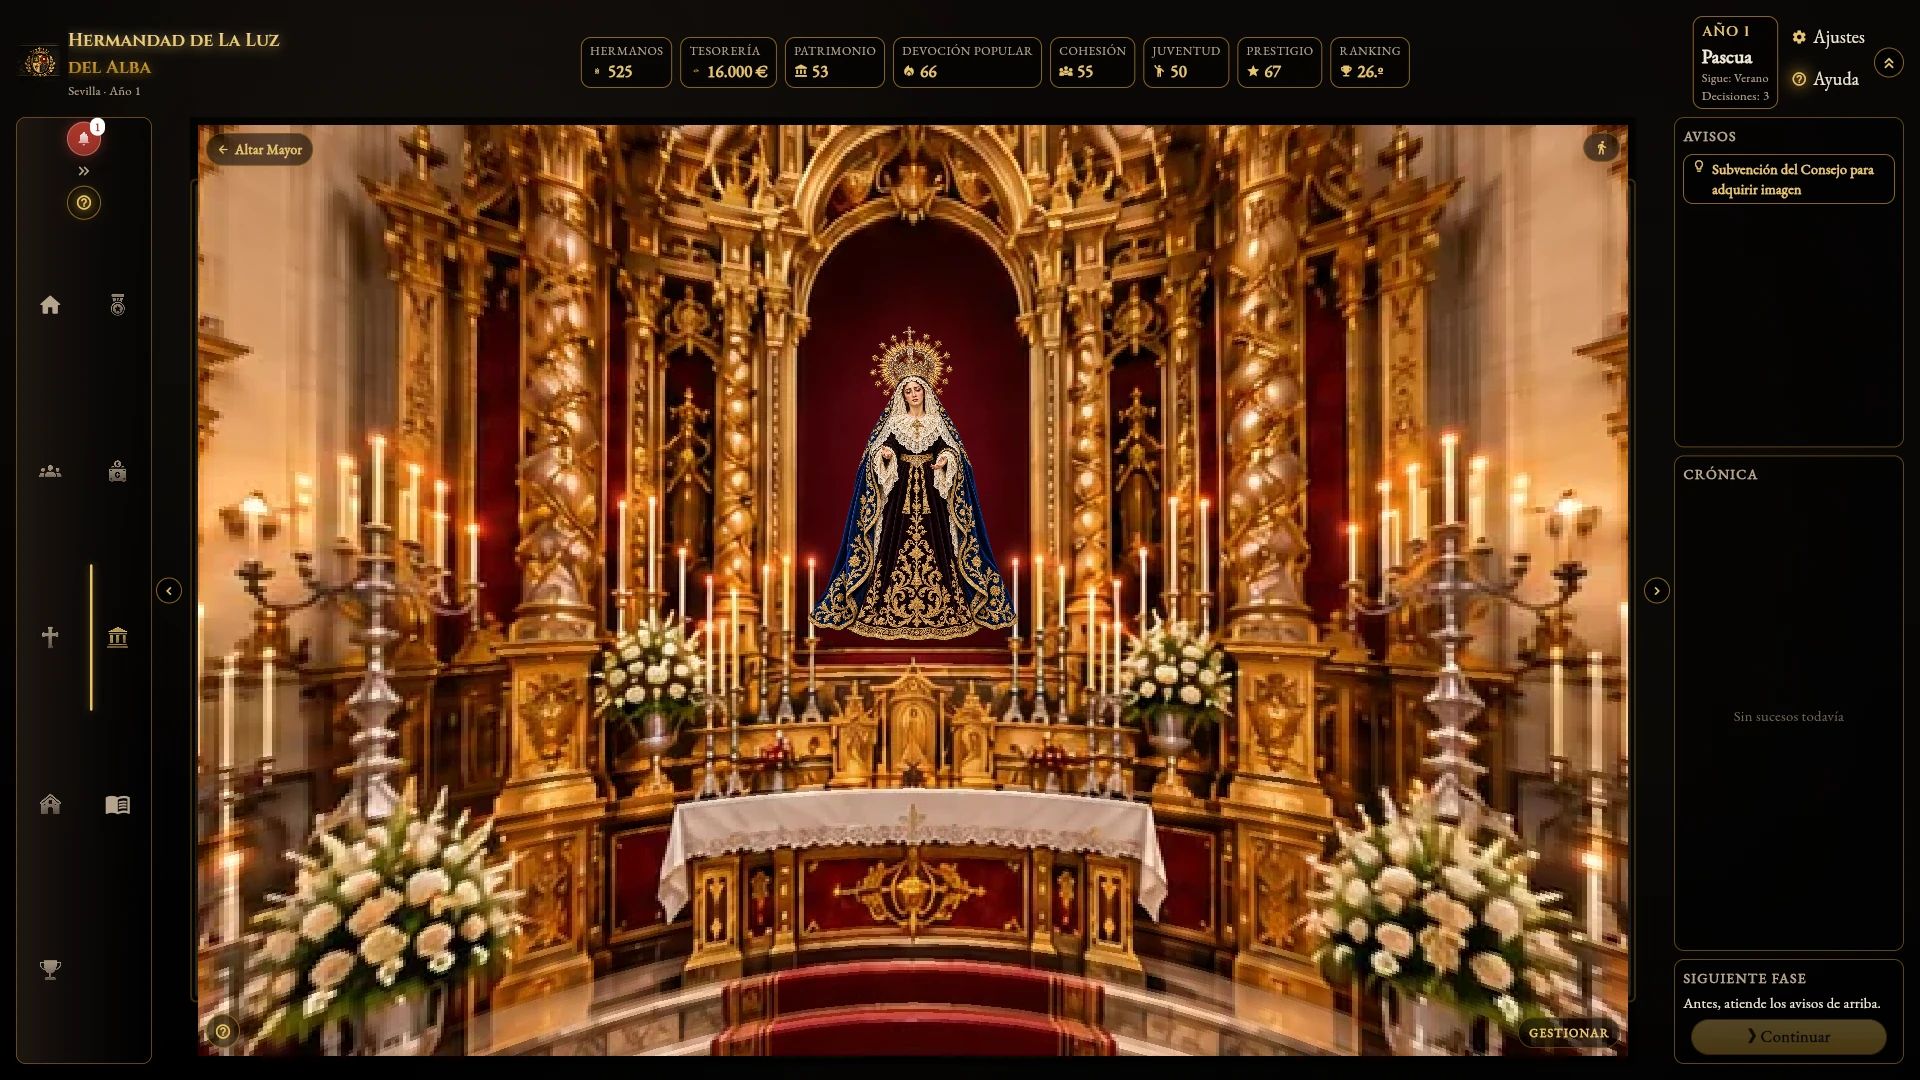Click the Gestionar button
Image resolution: width=1920 pixels, height=1080 pixels.
pos(1568,1033)
